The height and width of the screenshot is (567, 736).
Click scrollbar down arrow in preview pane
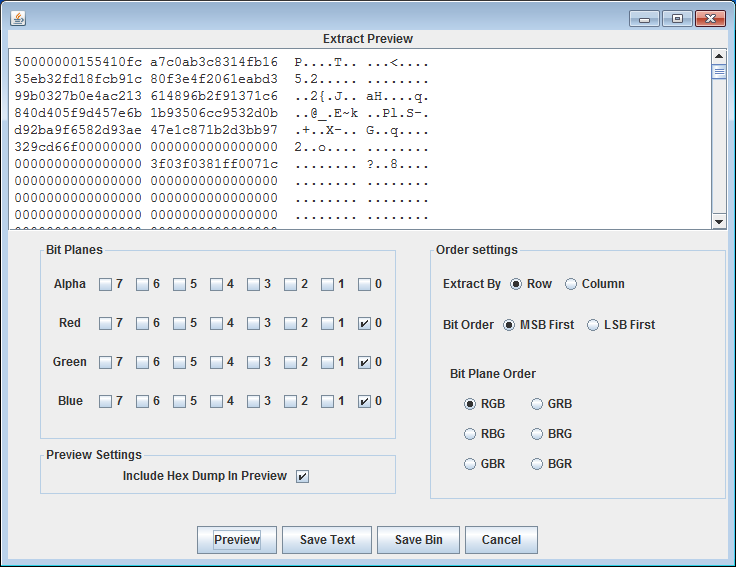[719, 222]
